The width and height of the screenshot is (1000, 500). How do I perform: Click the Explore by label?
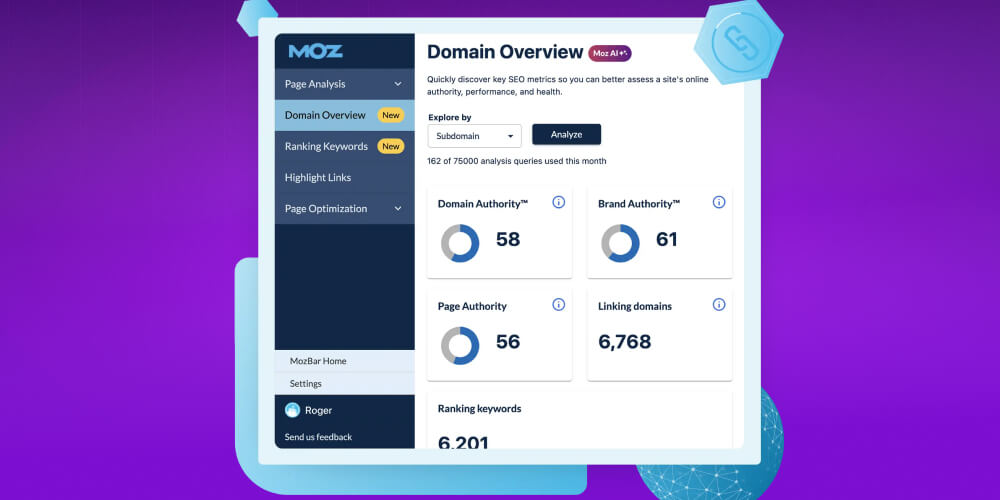[450, 117]
